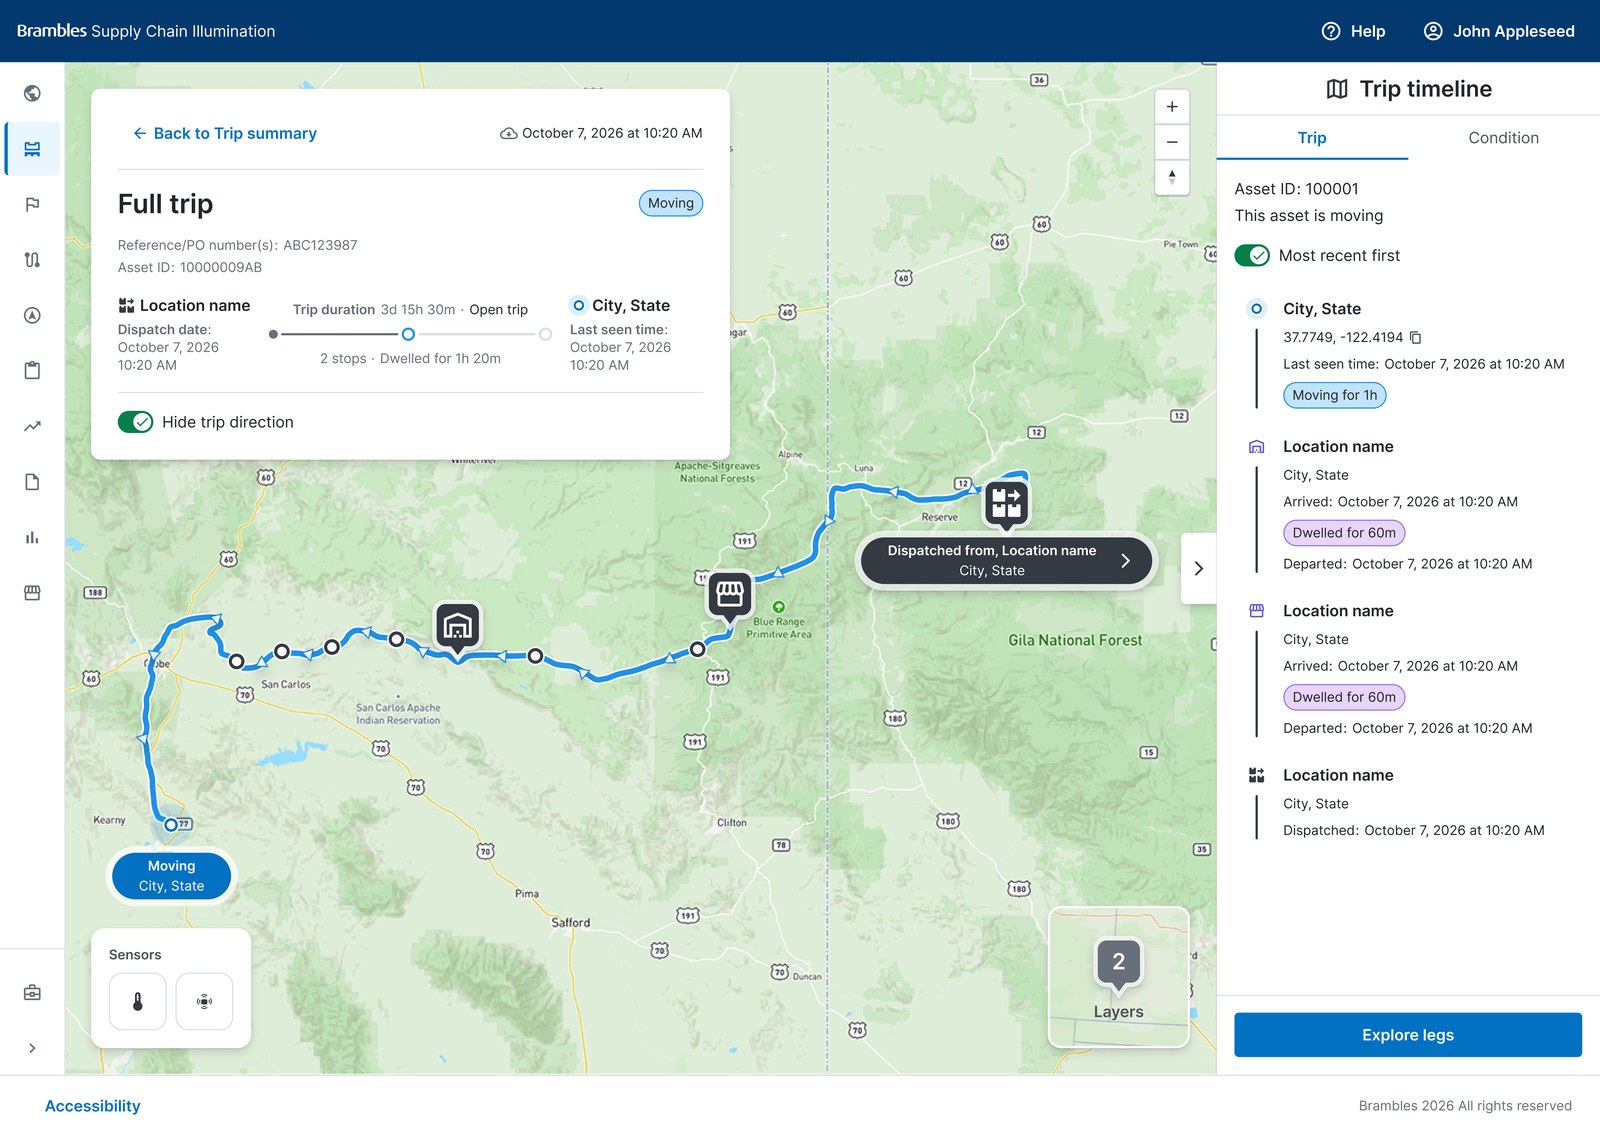1600x1137 pixels.
Task: Click the dispatch origin marker on map
Action: pos(1006,504)
